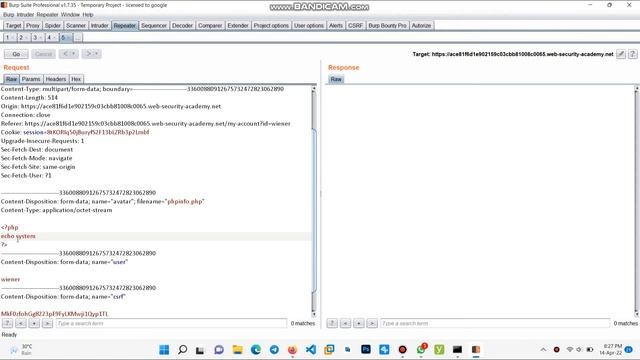
Task: Open Chat app on taskbar
Action: point(219,349)
